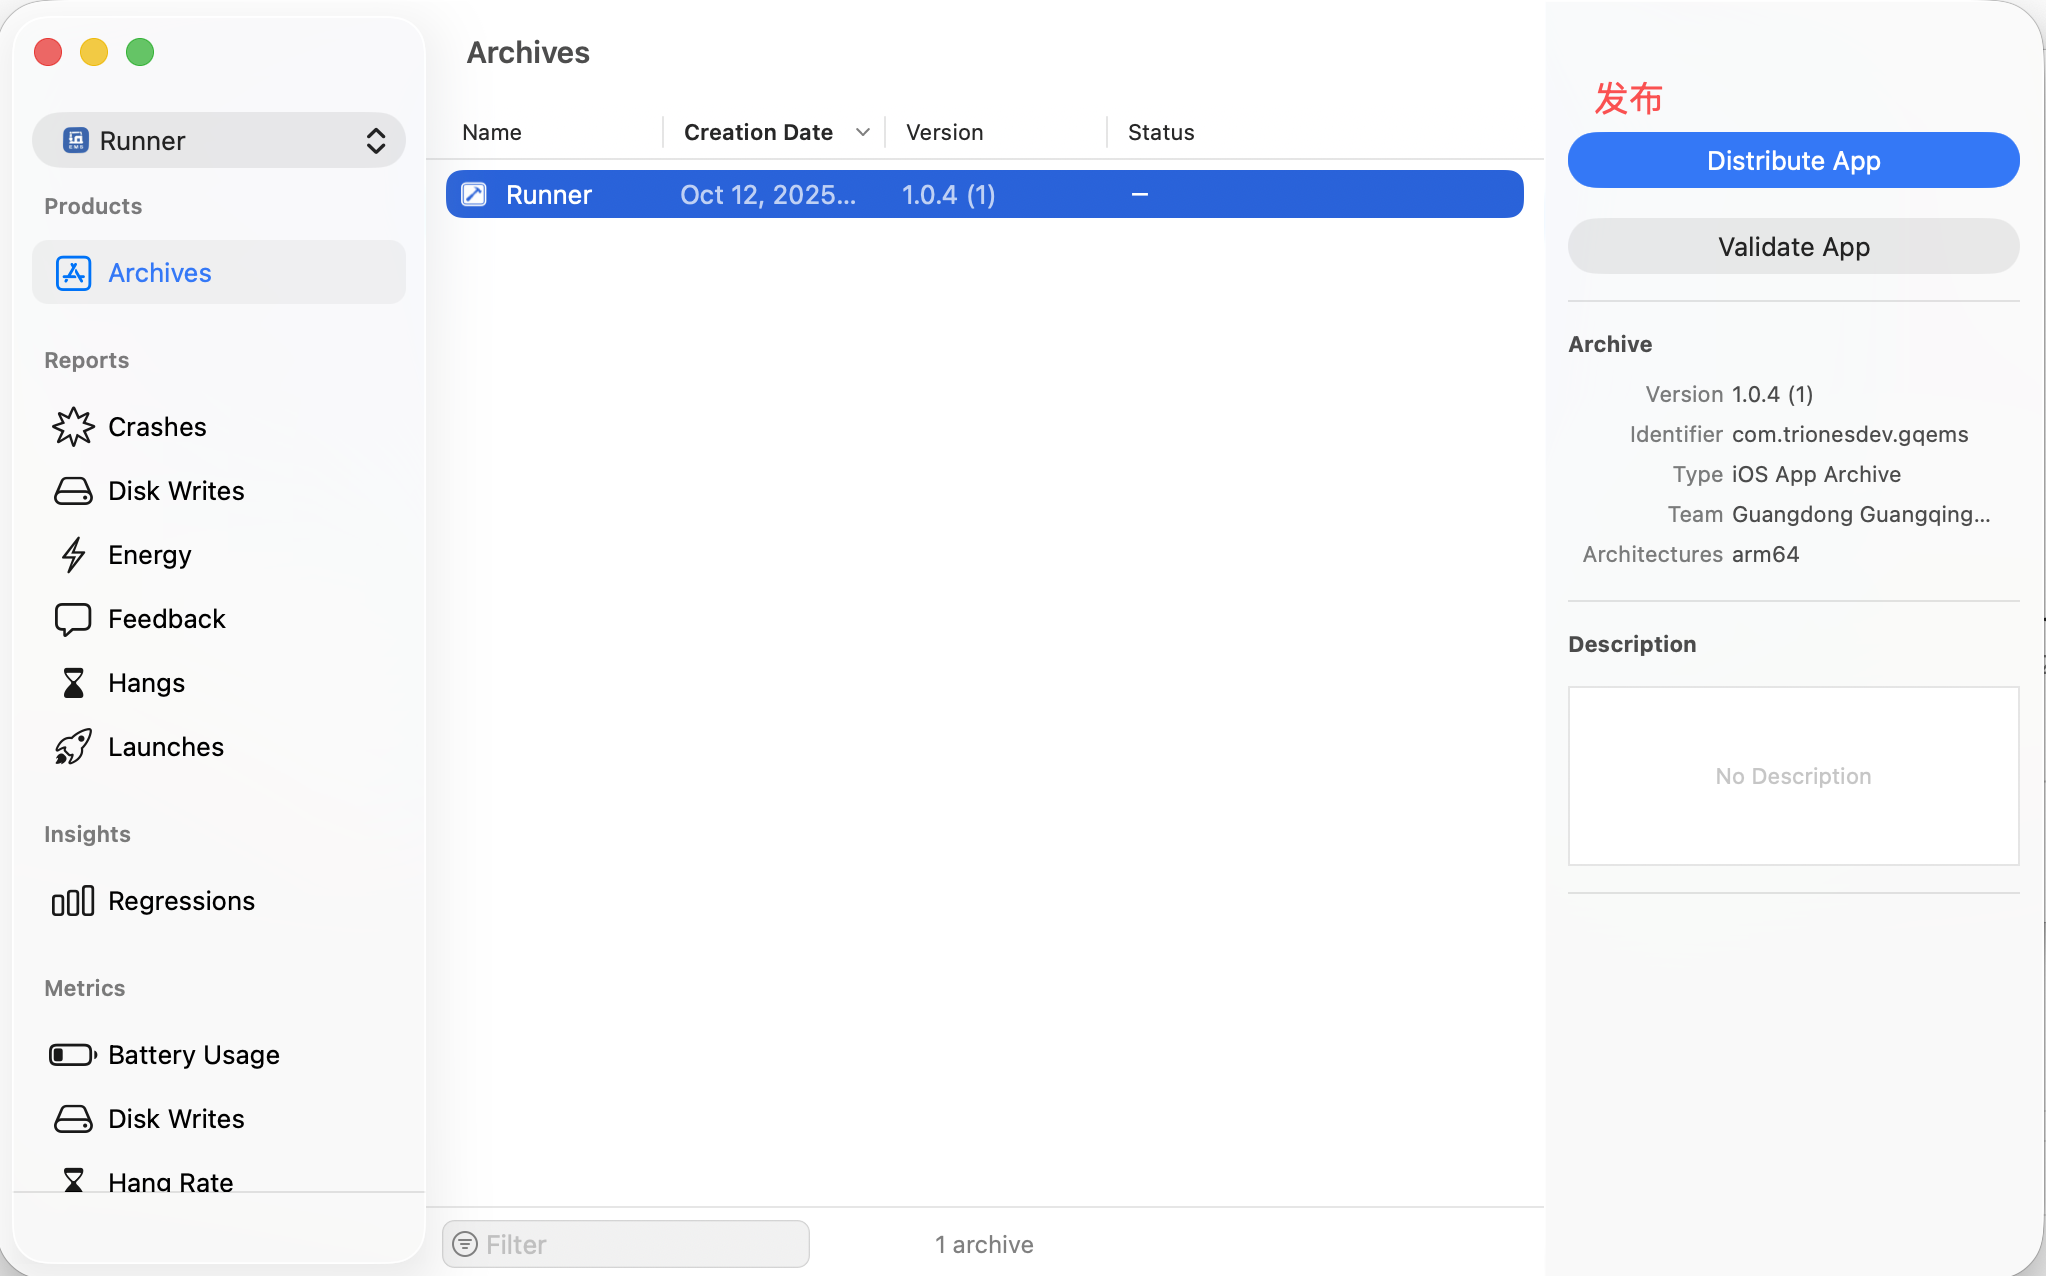This screenshot has height=1276, width=2046.
Task: Open the Crashes report
Action: click(157, 427)
